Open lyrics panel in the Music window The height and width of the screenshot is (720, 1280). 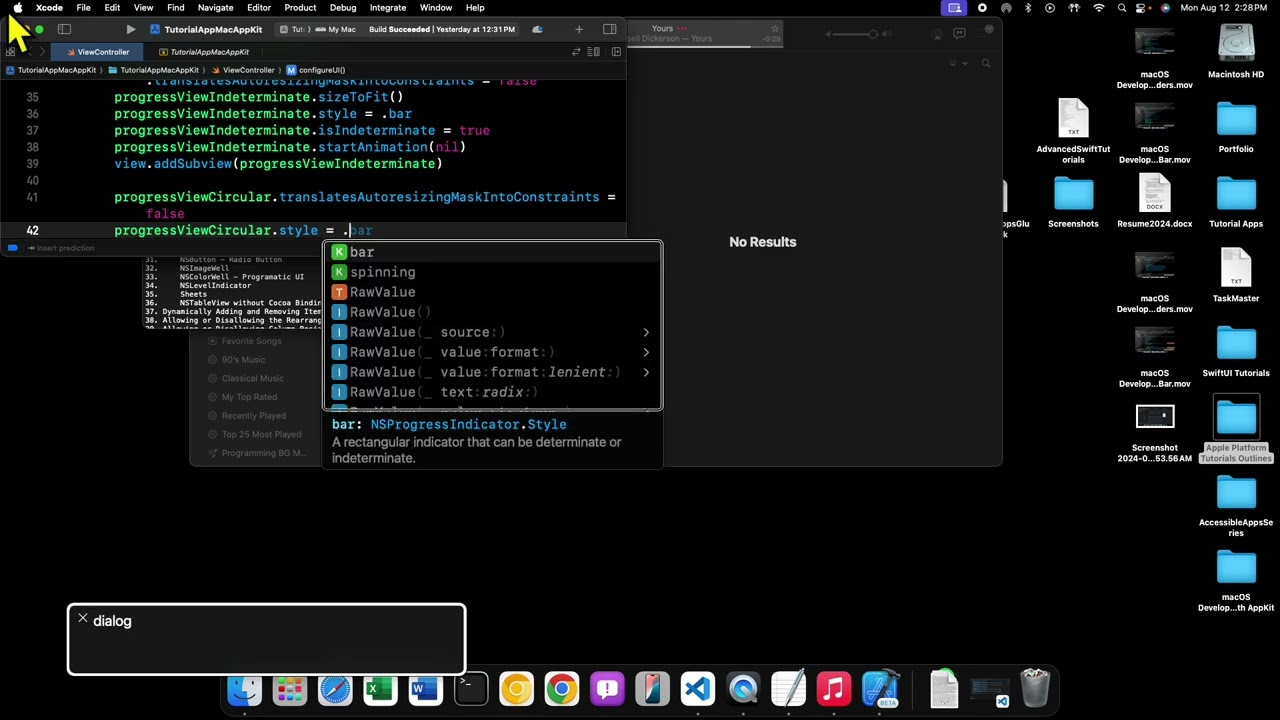pos(959,34)
